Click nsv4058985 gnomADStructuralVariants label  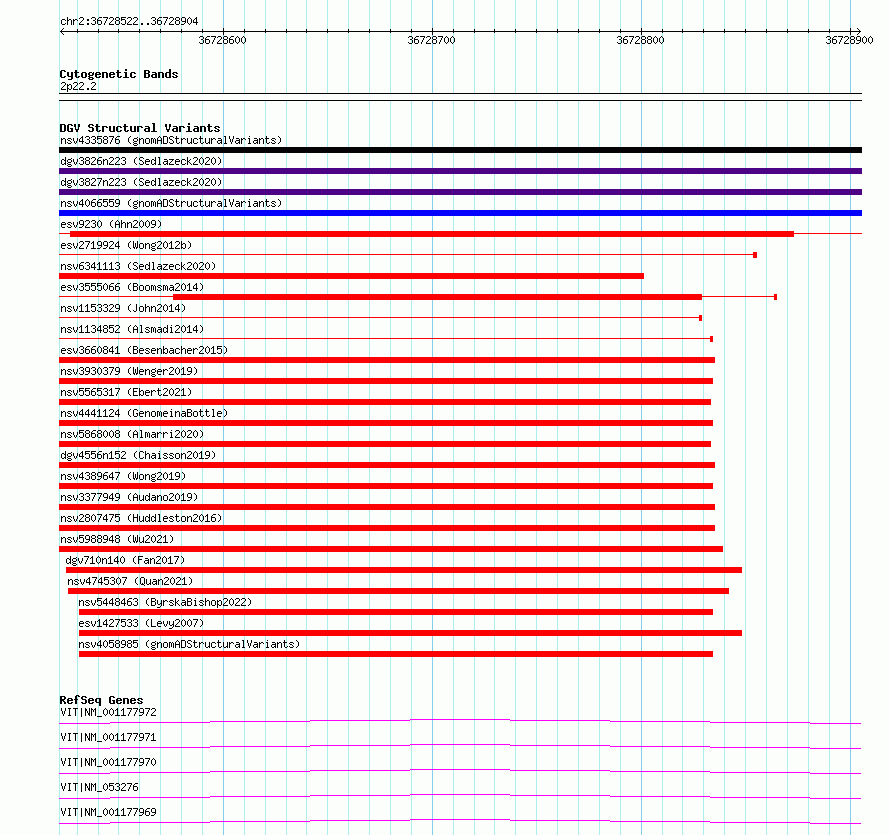click(x=189, y=644)
